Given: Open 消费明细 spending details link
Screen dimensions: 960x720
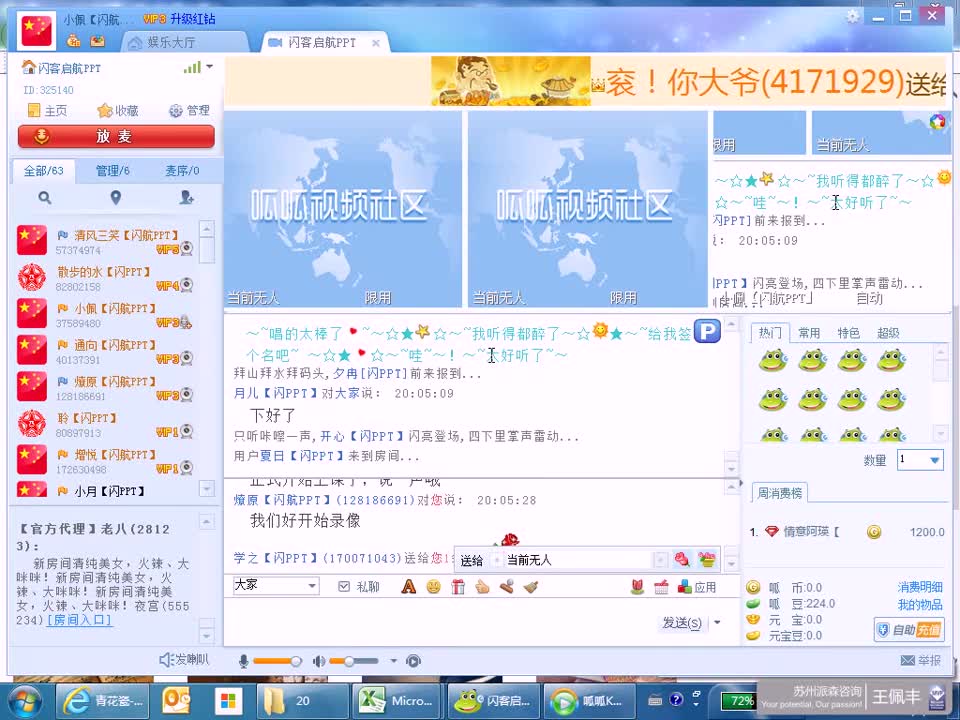Looking at the screenshot, I should point(920,587).
